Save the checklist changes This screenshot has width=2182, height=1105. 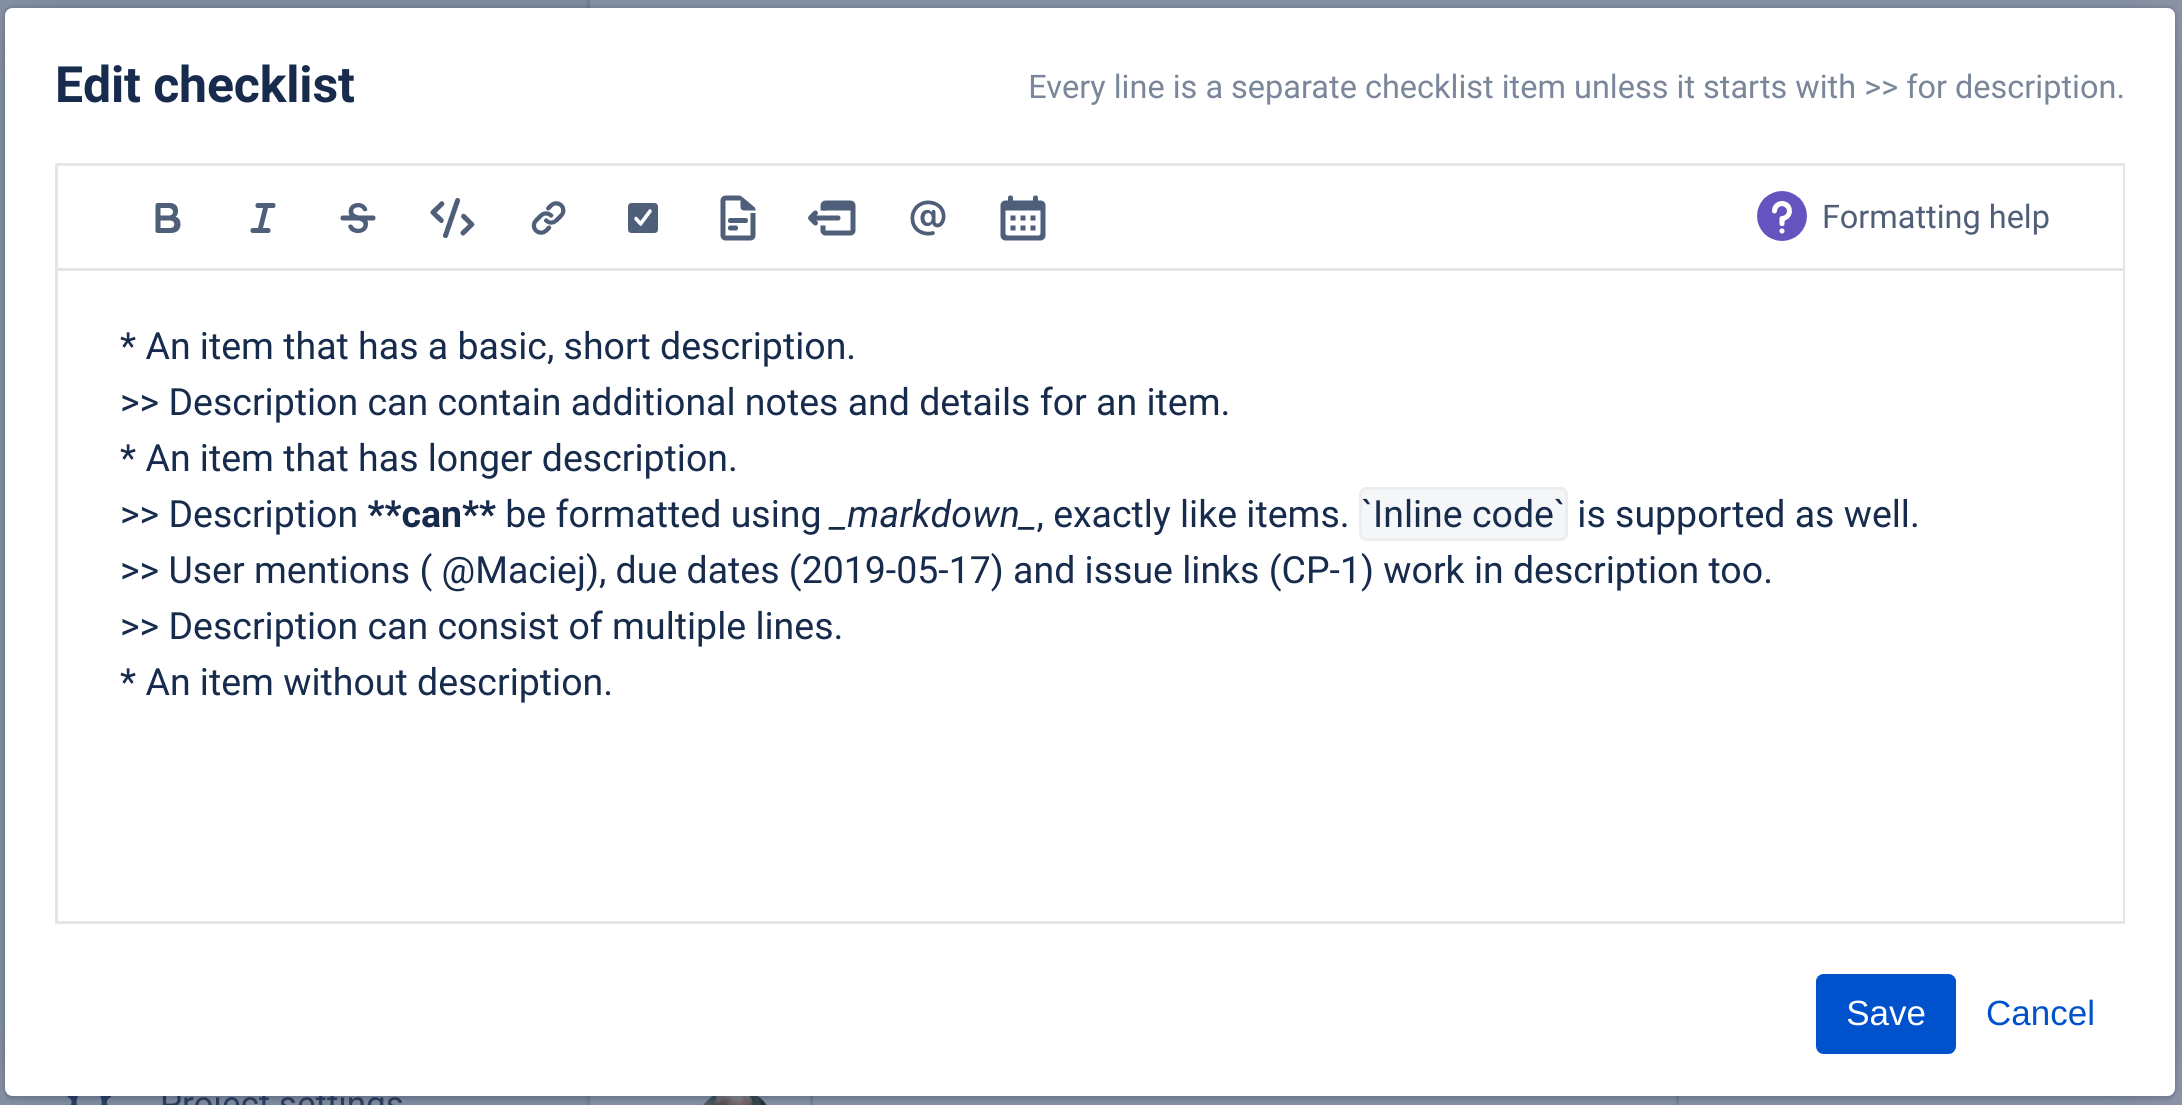pyautogui.click(x=1884, y=1013)
